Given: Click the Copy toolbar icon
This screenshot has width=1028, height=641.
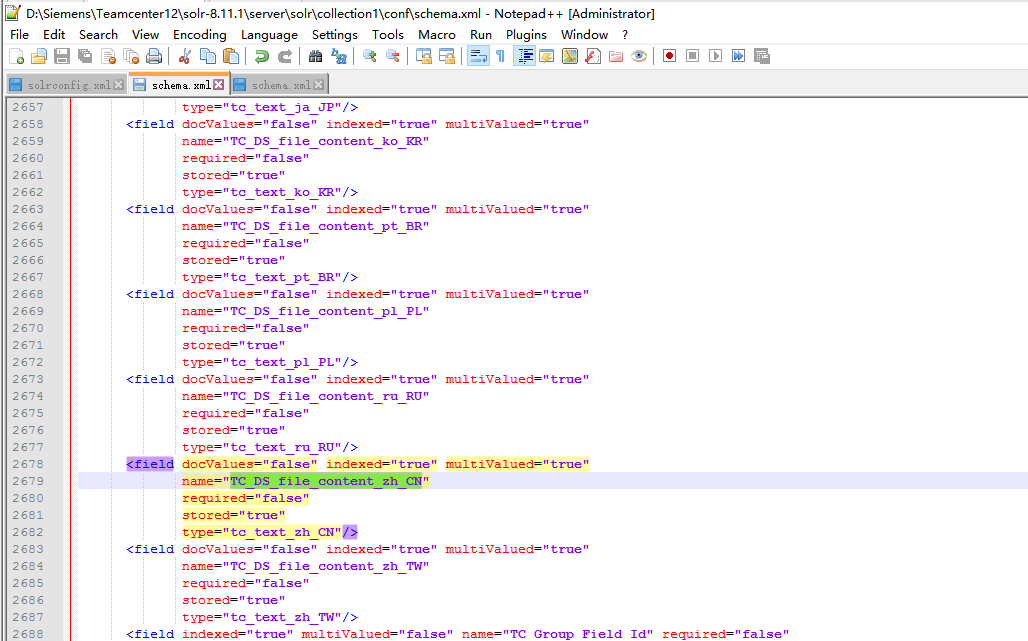Looking at the screenshot, I should (x=208, y=56).
